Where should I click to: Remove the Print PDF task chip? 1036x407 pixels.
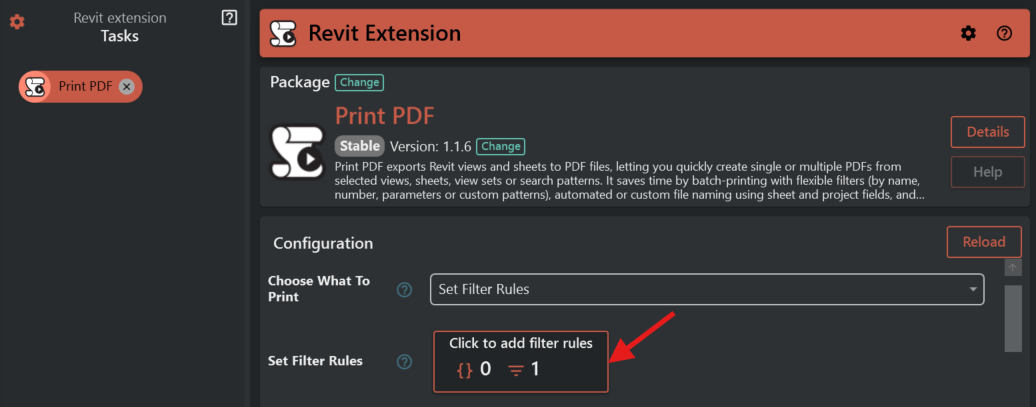(x=126, y=86)
